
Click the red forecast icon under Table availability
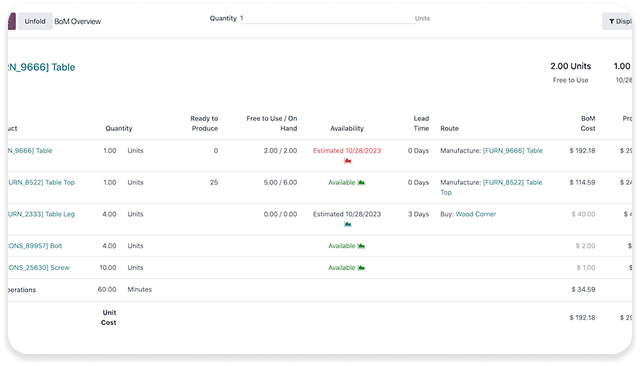point(347,161)
